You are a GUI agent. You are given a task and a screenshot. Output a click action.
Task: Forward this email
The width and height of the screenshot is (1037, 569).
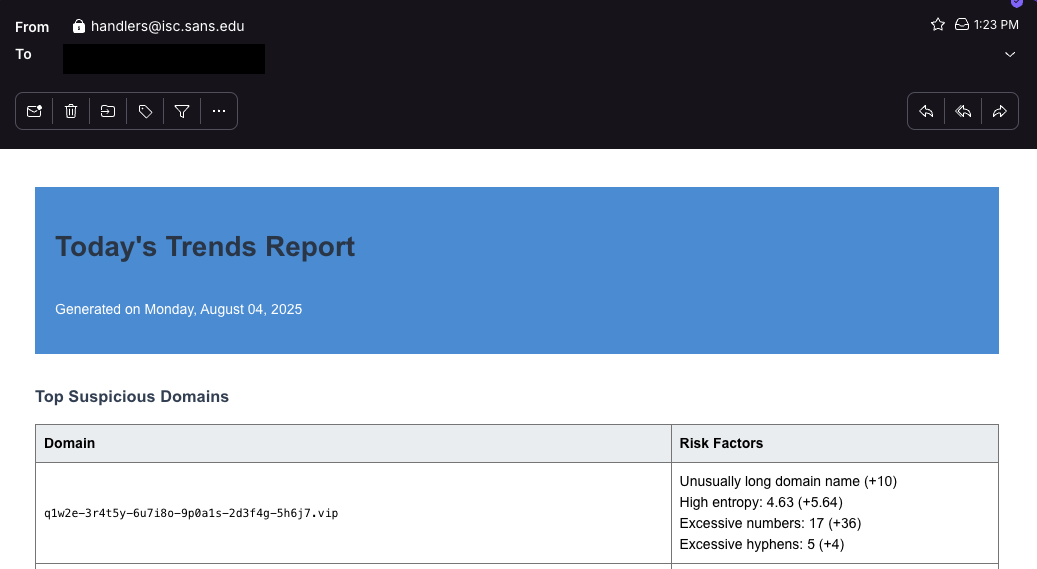[x=1000, y=112]
